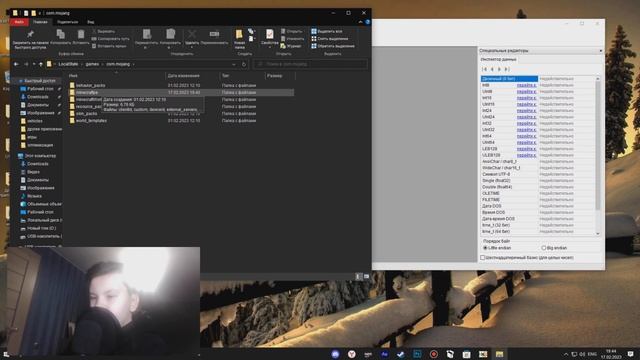Click LocalState in the breadcrumb path
This screenshot has height=360, width=640.
(x=68, y=64)
